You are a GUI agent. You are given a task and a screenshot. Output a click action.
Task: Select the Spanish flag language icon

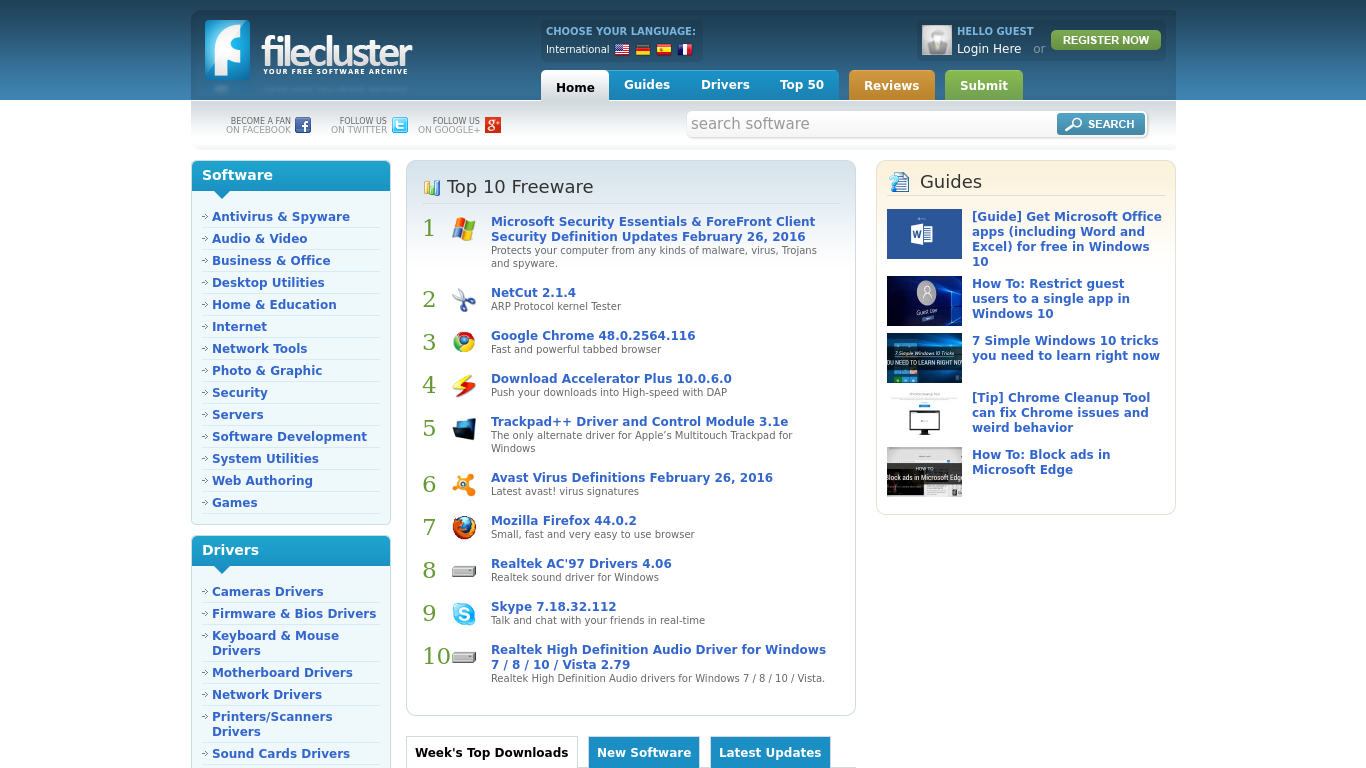664,49
